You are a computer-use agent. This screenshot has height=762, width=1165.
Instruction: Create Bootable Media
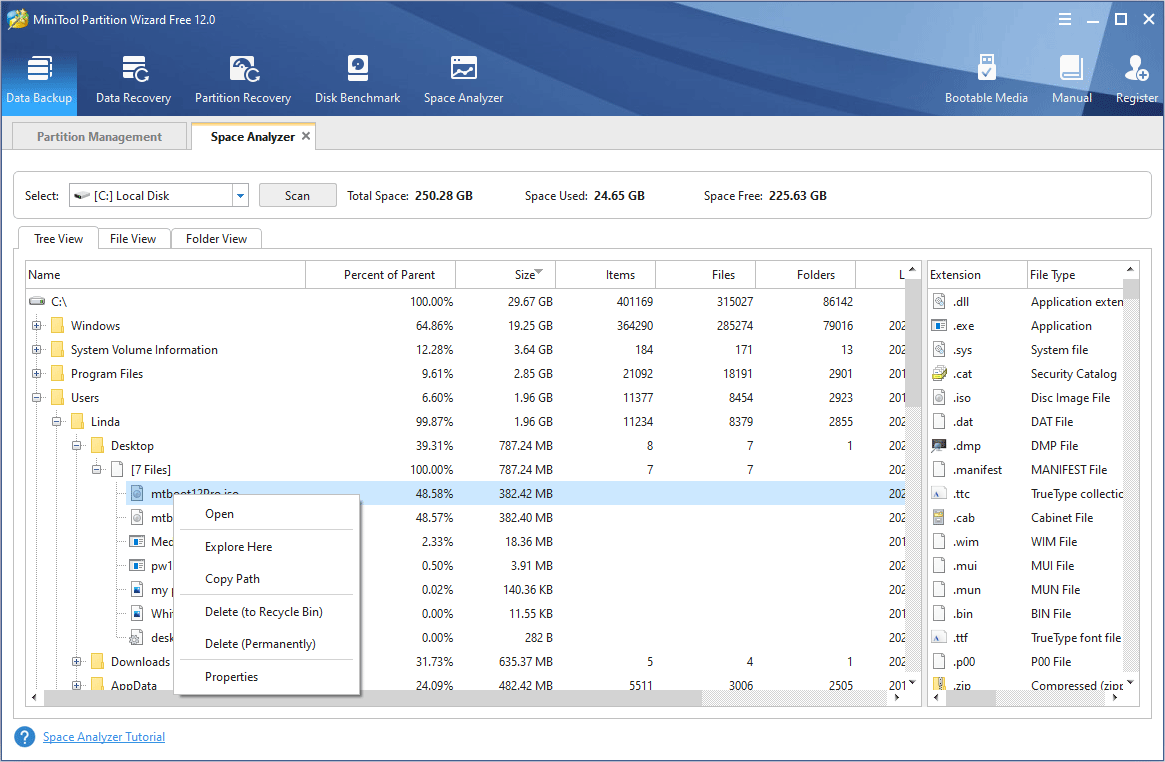coord(986,80)
